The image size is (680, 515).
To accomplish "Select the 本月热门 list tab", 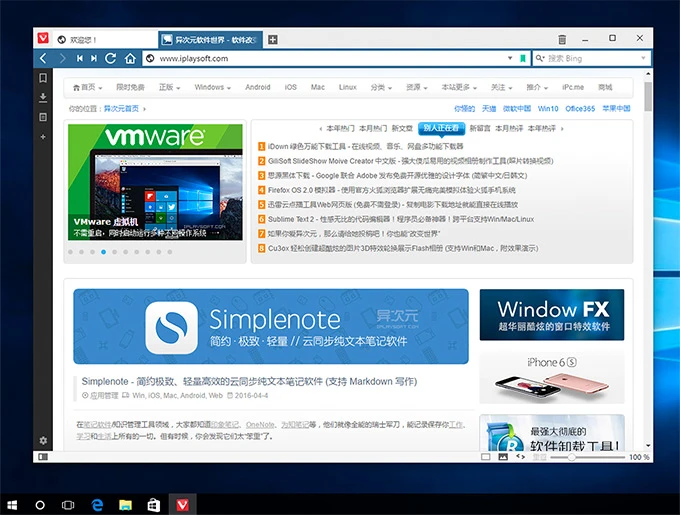I will coord(373,128).
